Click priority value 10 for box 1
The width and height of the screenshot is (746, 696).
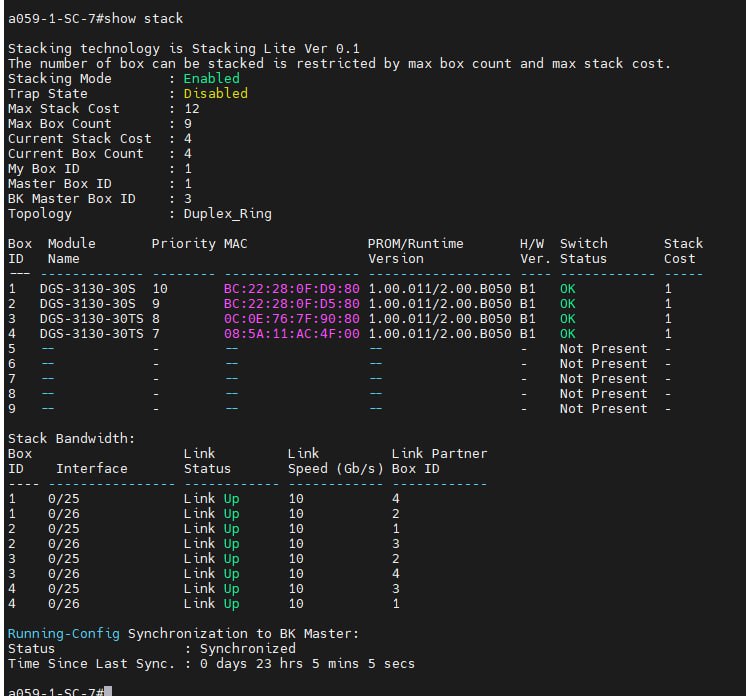[160, 289]
